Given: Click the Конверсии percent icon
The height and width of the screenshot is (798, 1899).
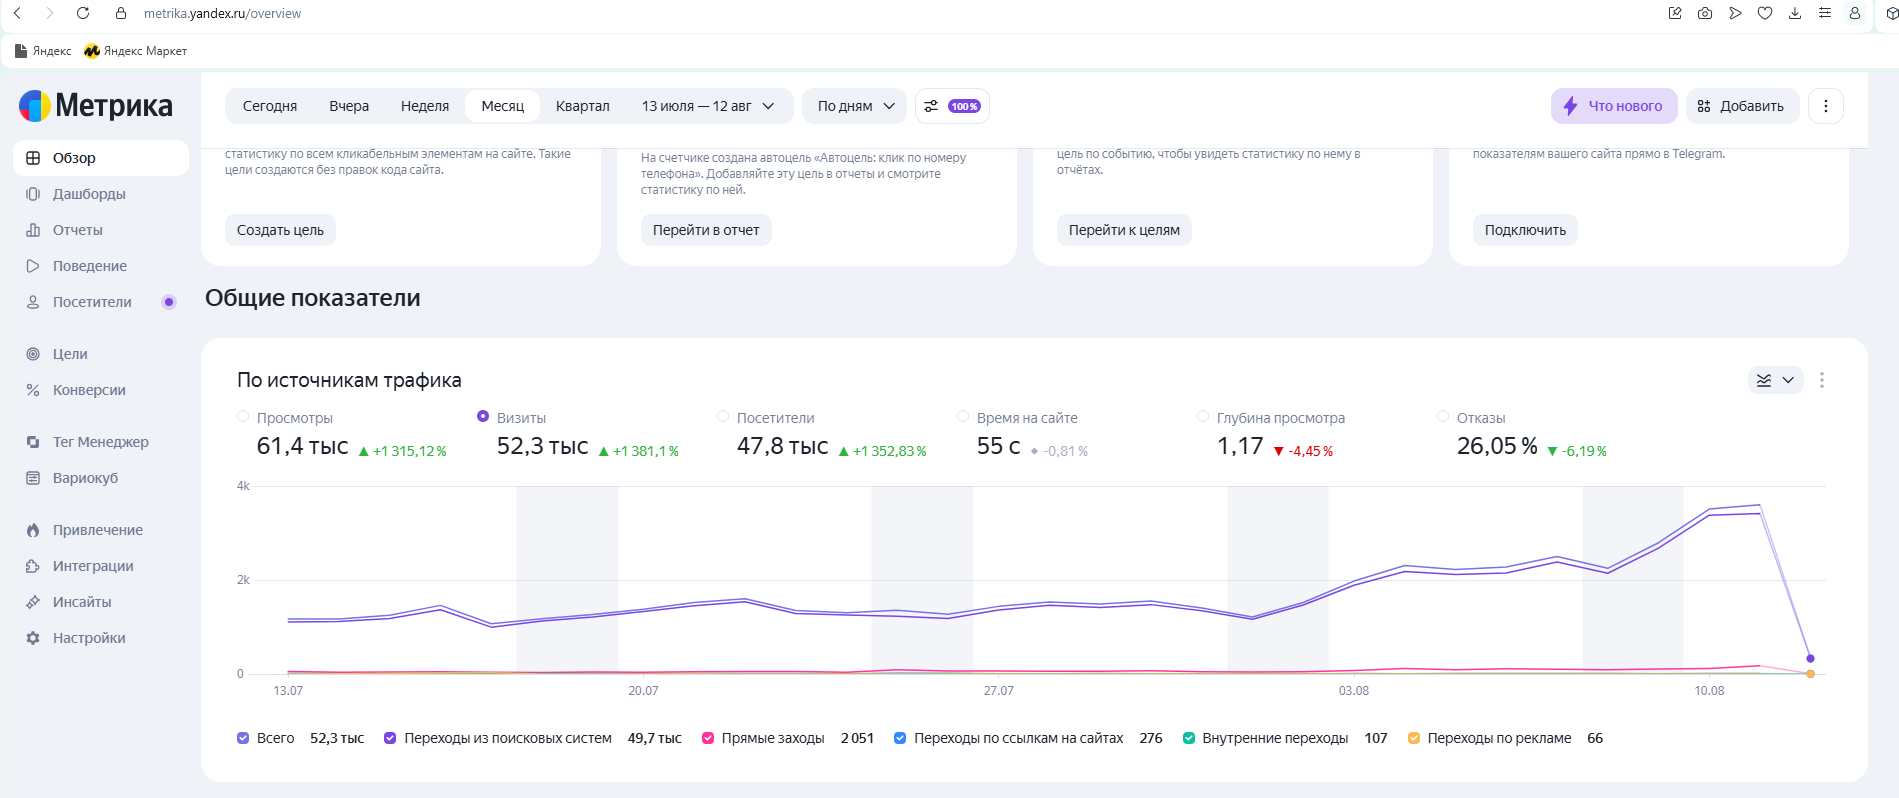Looking at the screenshot, I should click(33, 390).
